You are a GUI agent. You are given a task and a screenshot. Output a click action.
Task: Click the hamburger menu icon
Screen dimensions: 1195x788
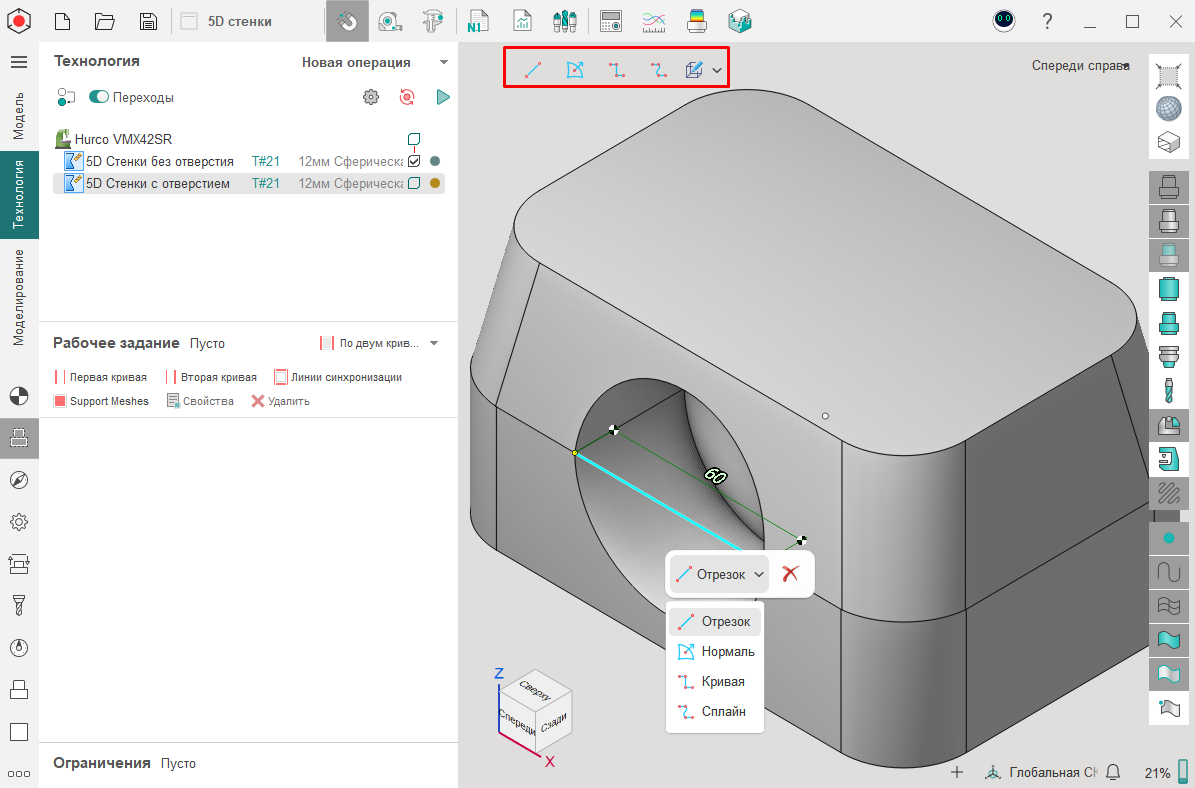[x=18, y=62]
